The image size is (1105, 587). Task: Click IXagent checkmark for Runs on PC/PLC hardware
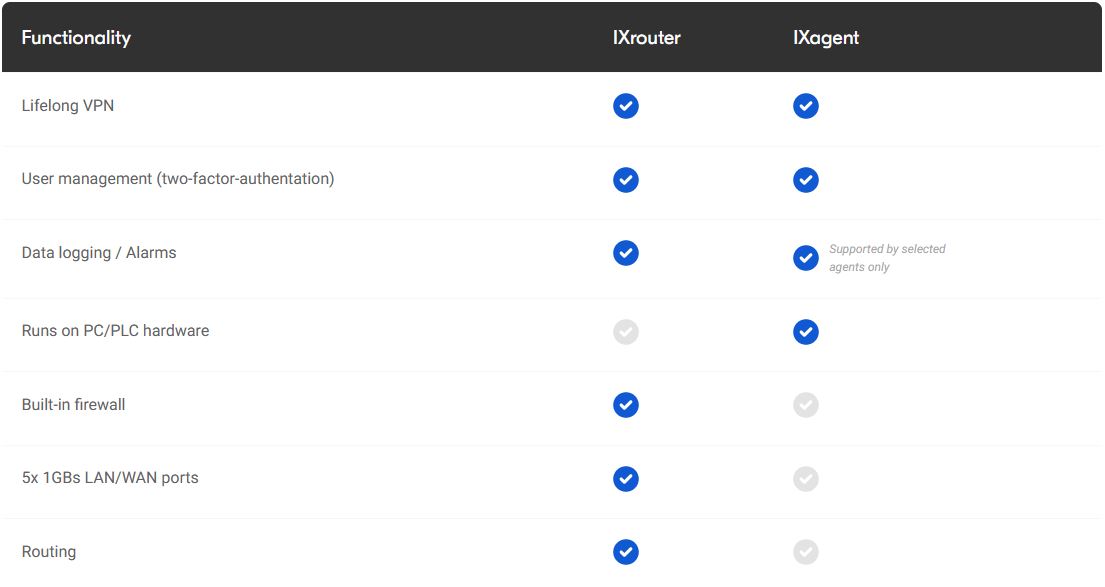(805, 331)
